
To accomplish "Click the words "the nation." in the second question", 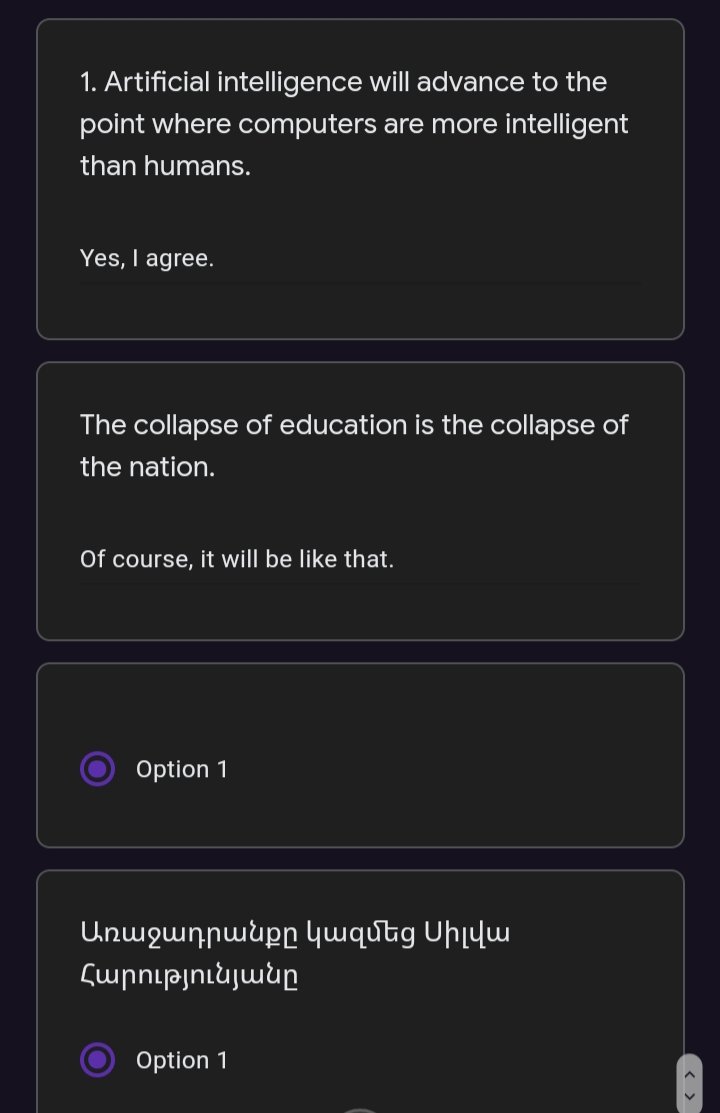I will pos(147,467).
